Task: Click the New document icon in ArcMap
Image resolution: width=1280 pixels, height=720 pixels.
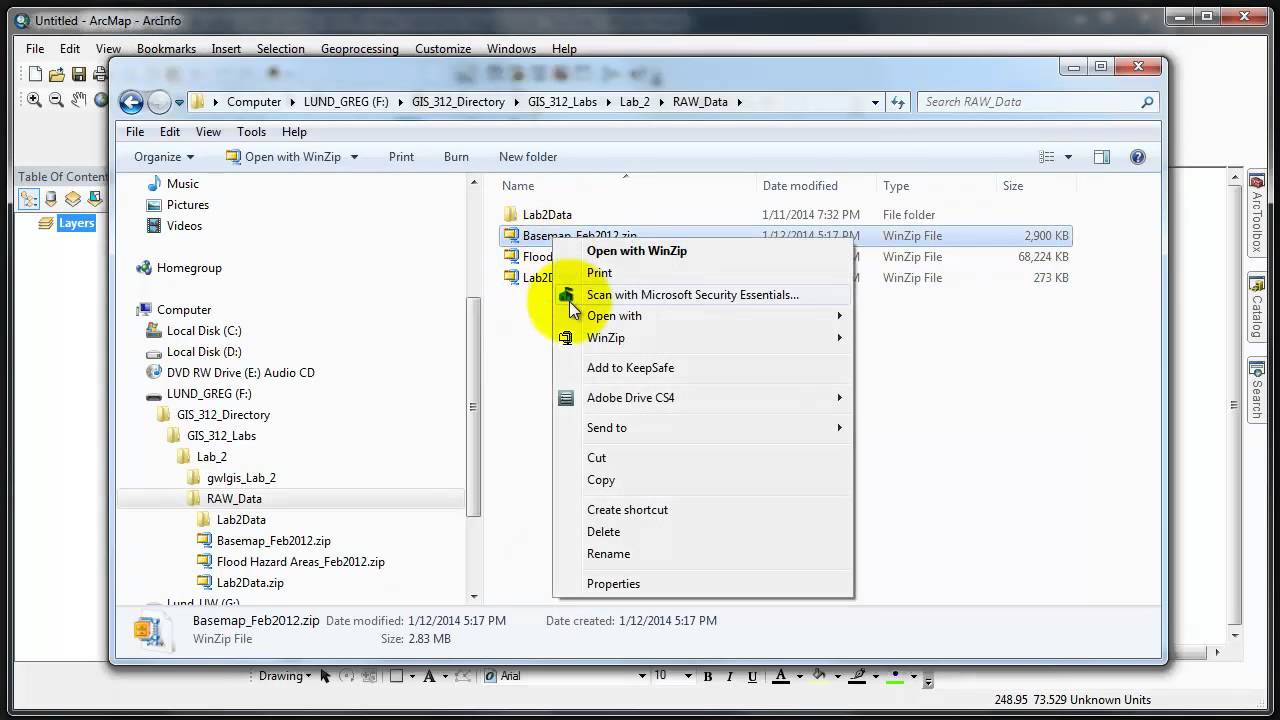Action: coord(36,74)
